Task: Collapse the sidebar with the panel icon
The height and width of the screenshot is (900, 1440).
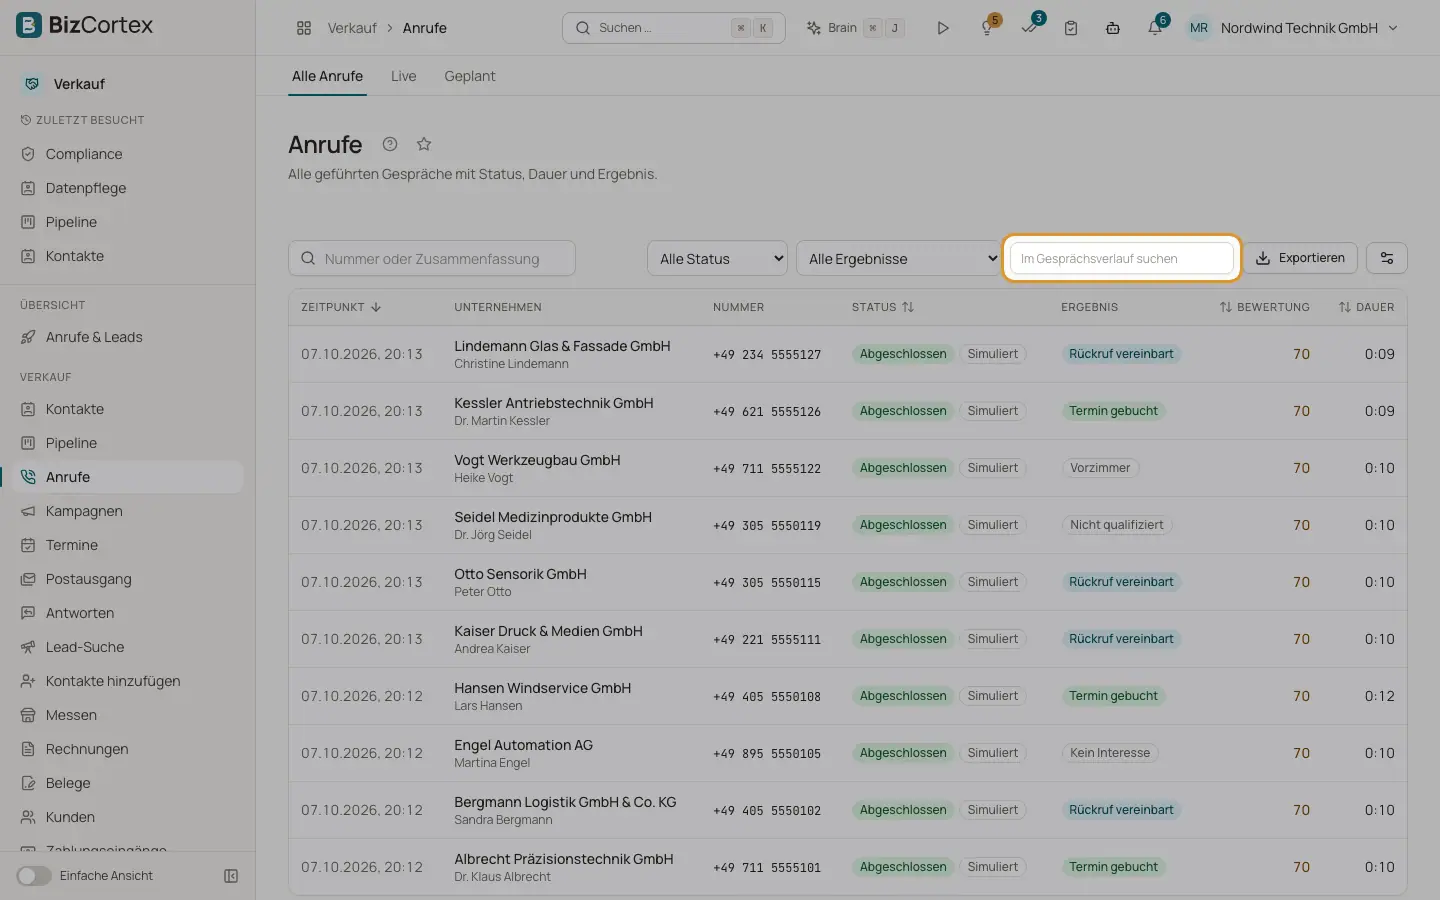Action: point(231,876)
